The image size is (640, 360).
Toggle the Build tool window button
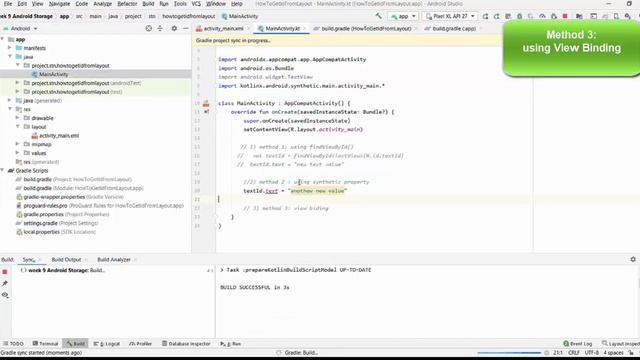tap(76, 344)
